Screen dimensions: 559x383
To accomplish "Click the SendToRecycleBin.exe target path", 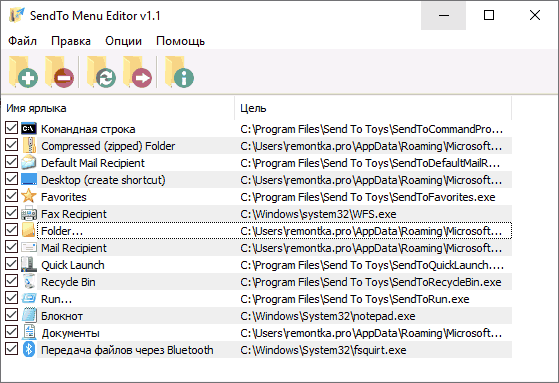I will coord(371,282).
